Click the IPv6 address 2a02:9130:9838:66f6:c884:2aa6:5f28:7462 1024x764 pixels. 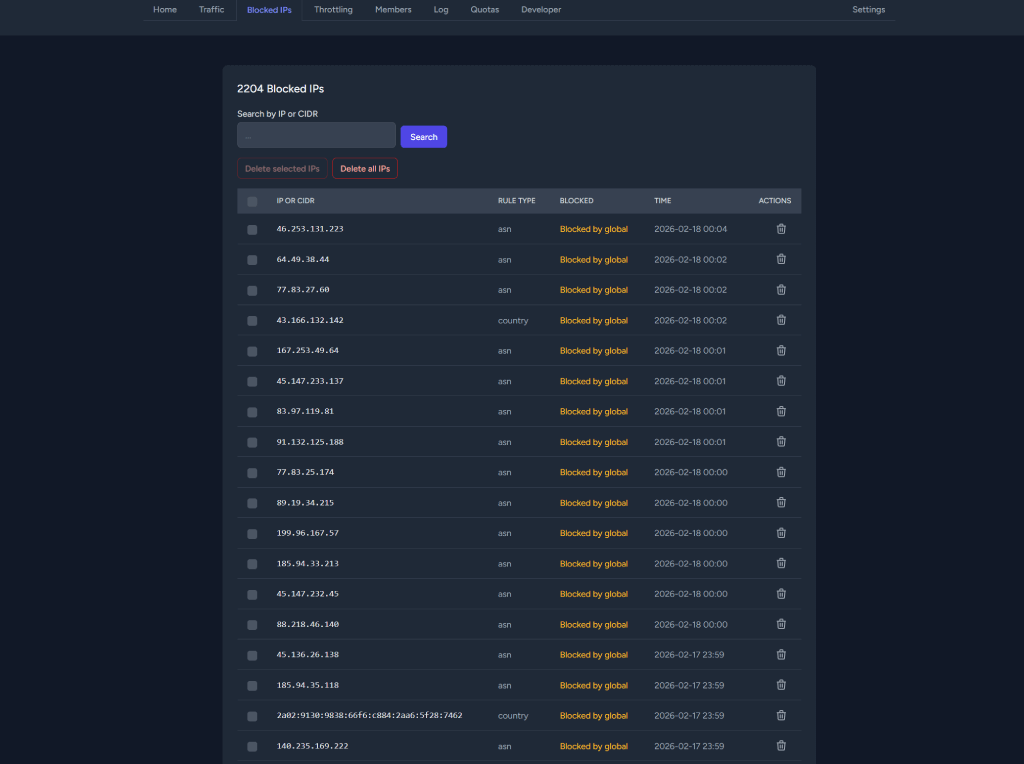(x=369, y=716)
